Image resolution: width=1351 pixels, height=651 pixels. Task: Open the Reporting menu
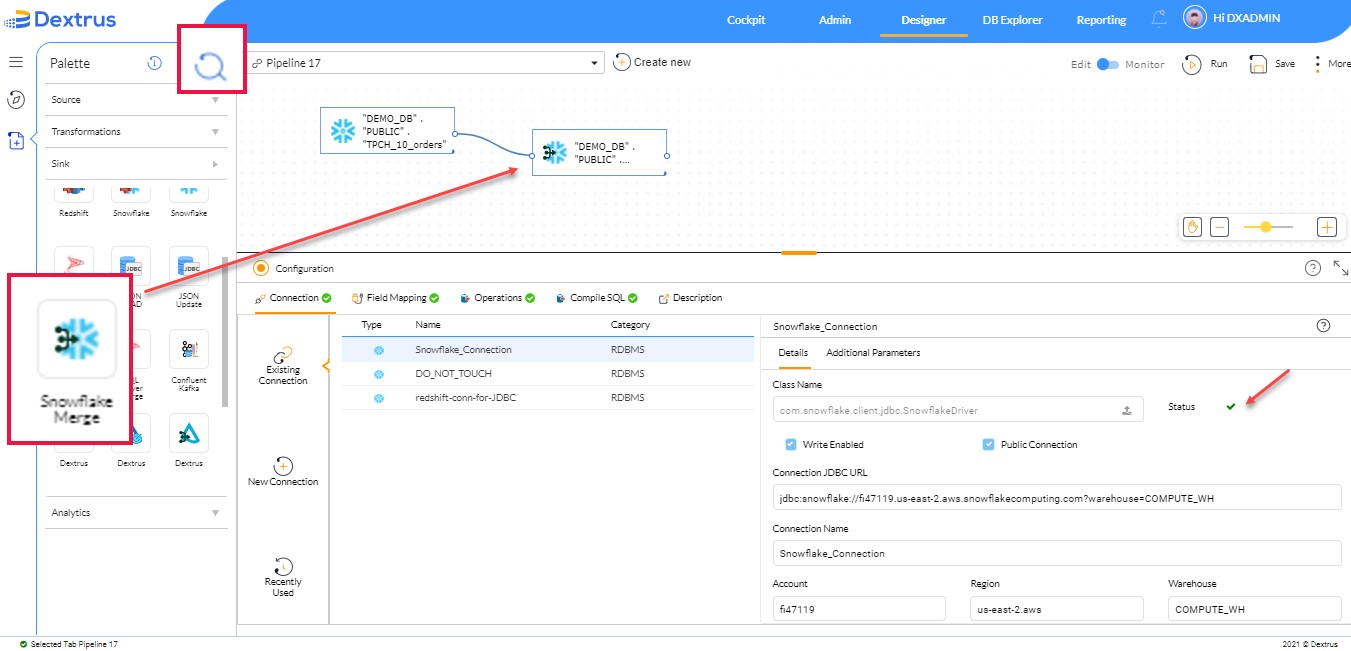1101,19
